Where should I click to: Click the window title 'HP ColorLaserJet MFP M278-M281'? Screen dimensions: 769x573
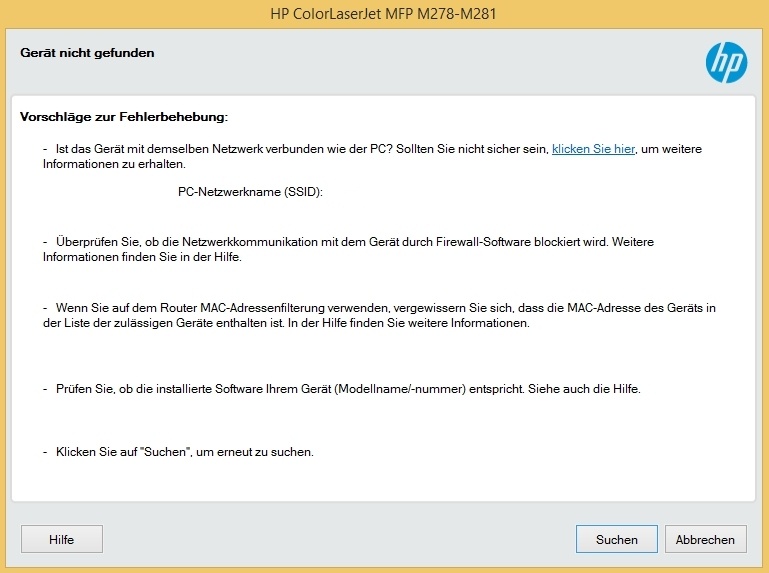[384, 13]
